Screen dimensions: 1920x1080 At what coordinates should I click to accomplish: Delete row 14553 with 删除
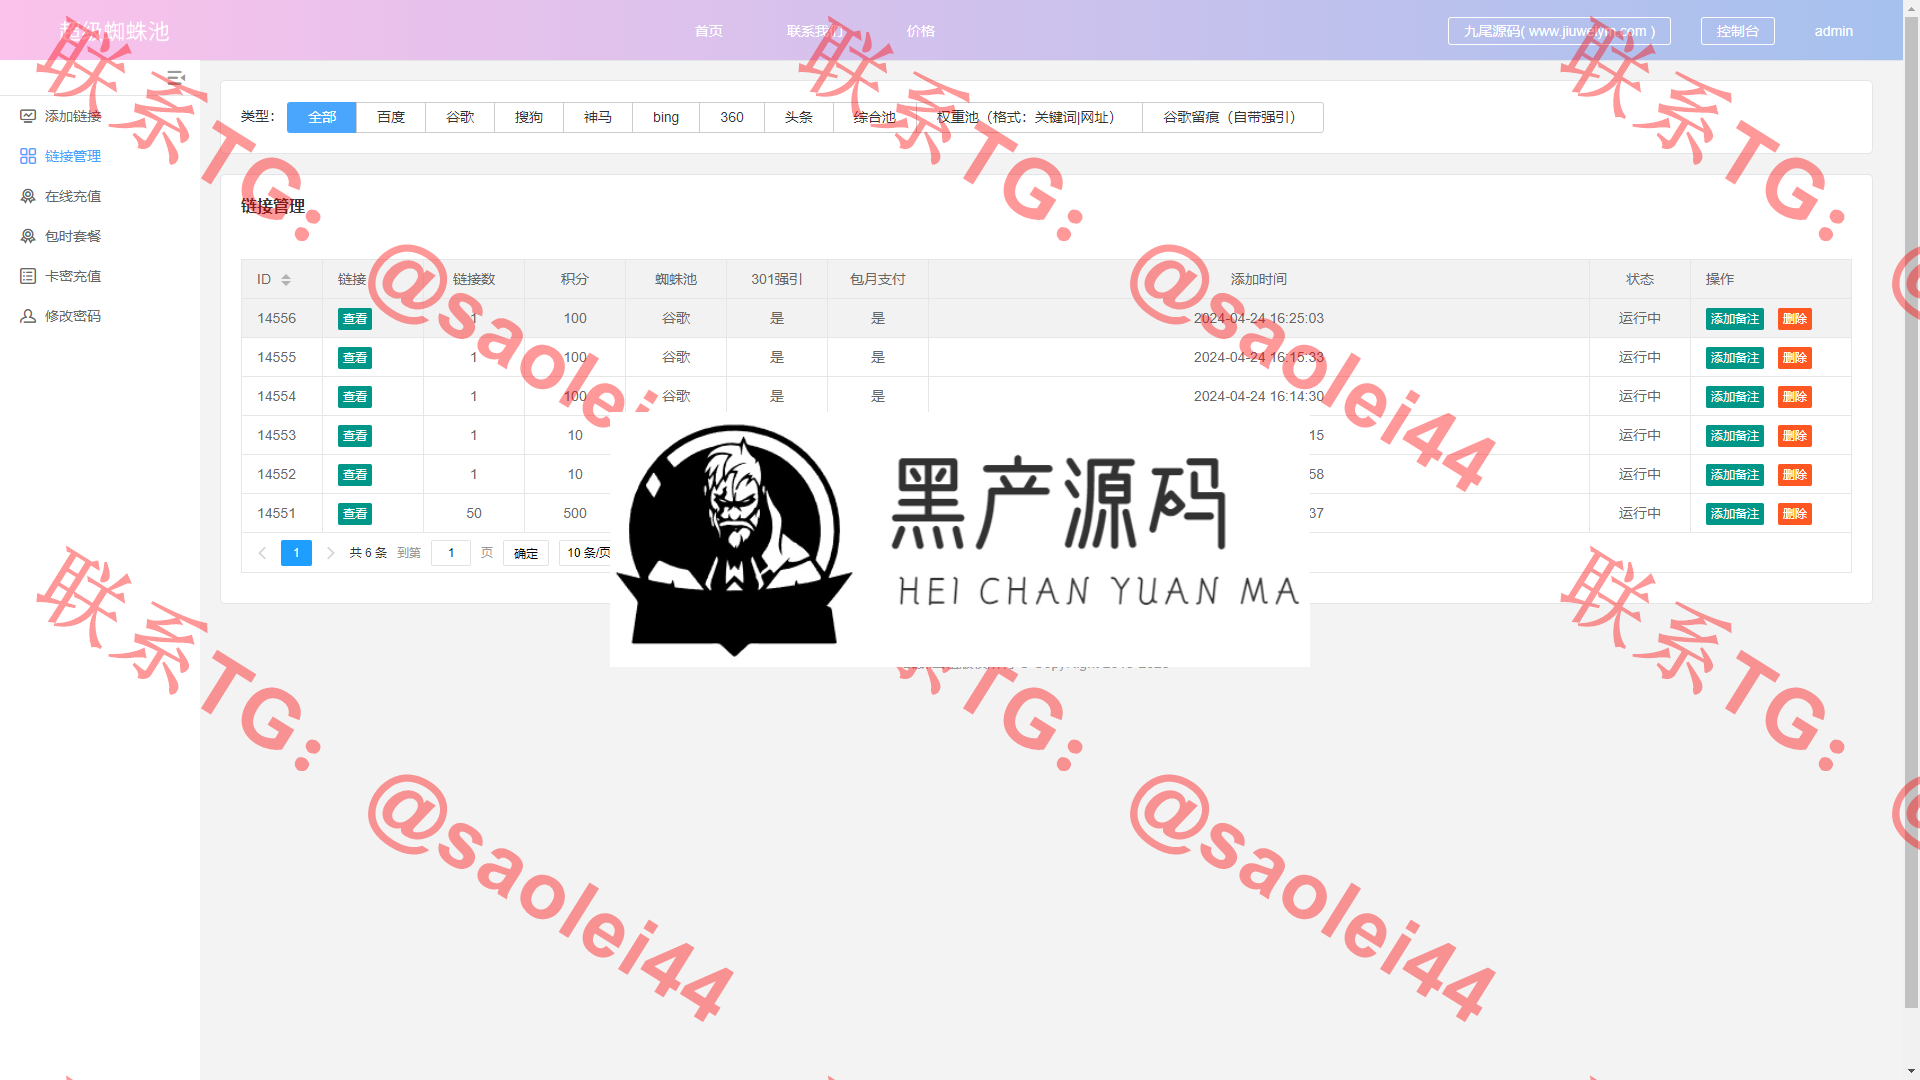tap(1795, 436)
